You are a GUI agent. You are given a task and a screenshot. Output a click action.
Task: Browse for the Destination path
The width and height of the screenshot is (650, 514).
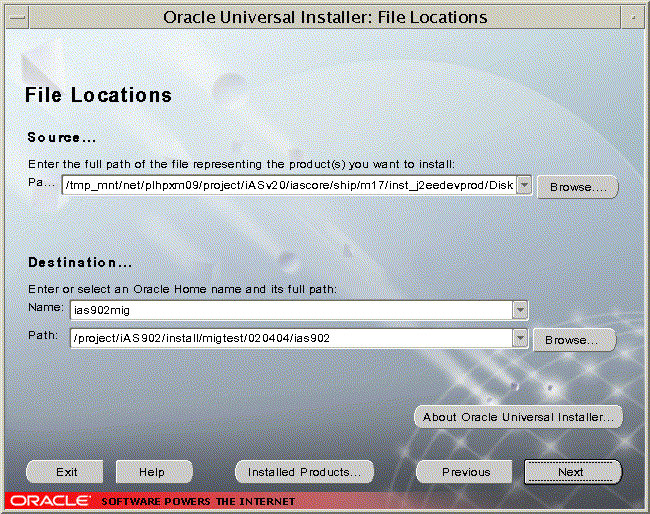click(574, 340)
